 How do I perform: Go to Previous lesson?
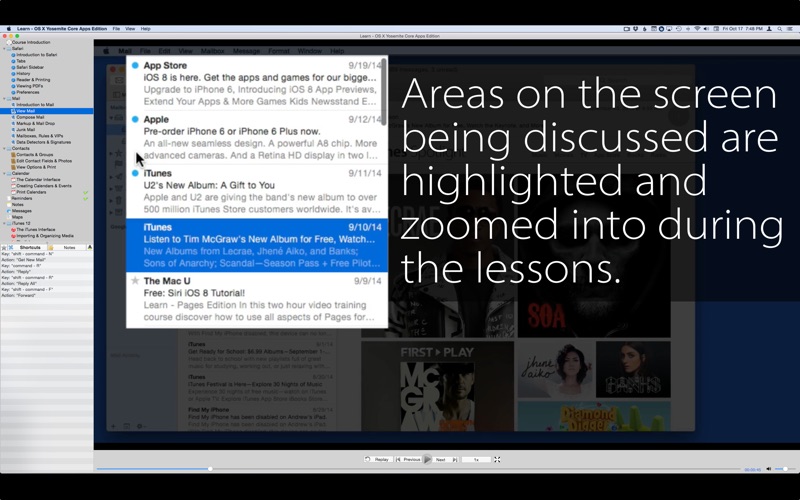[x=408, y=460]
